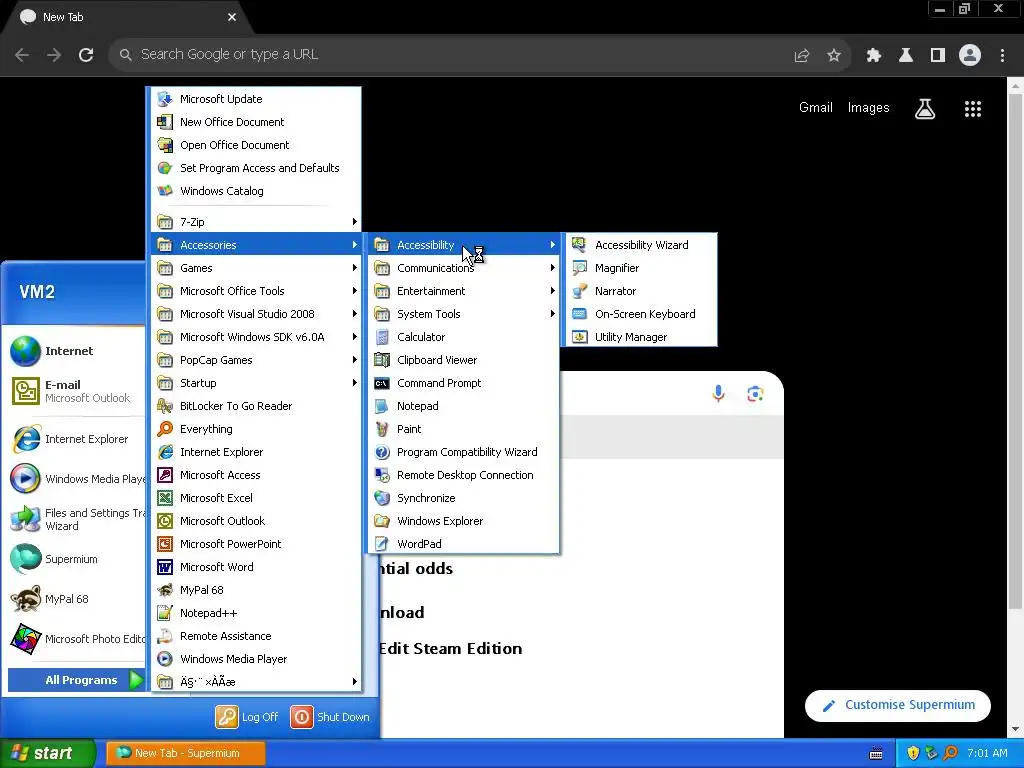Click the Narrator icon

coord(579,291)
